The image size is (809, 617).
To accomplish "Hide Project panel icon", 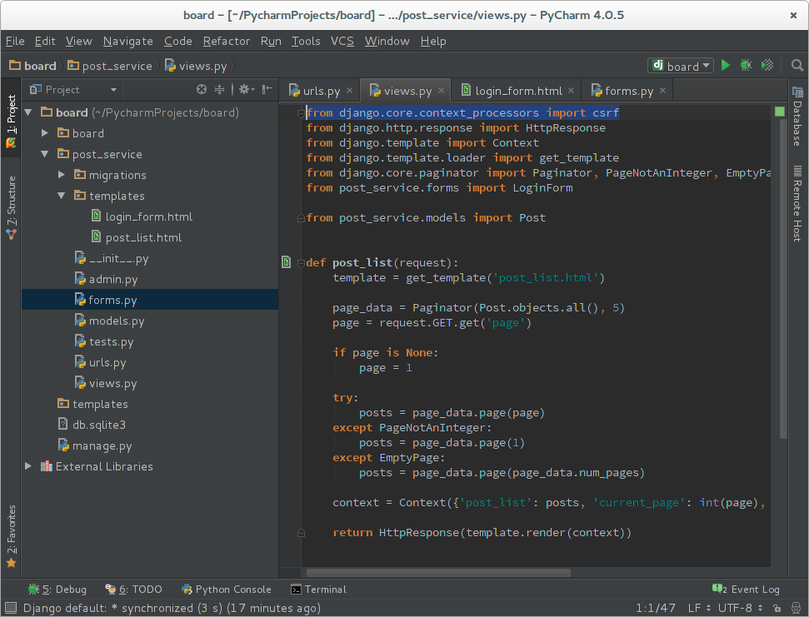I will pyautogui.click(x=267, y=90).
